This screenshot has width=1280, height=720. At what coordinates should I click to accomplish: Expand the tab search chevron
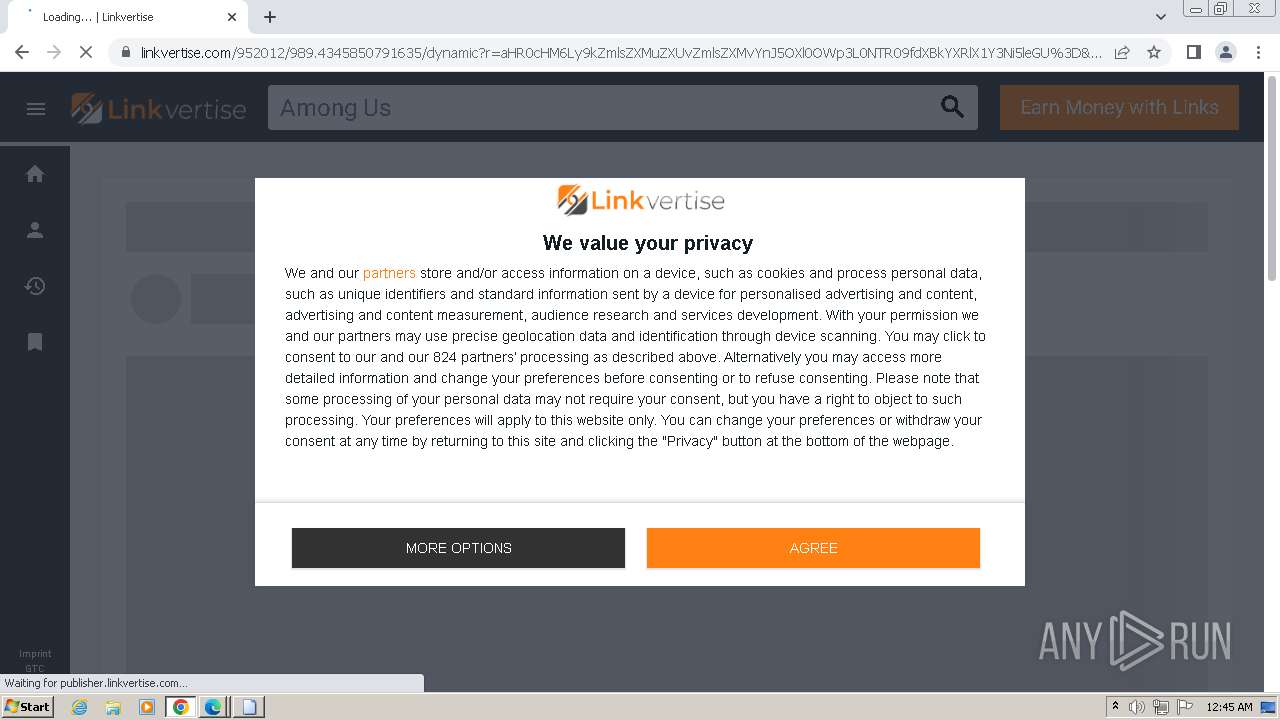[x=1161, y=17]
